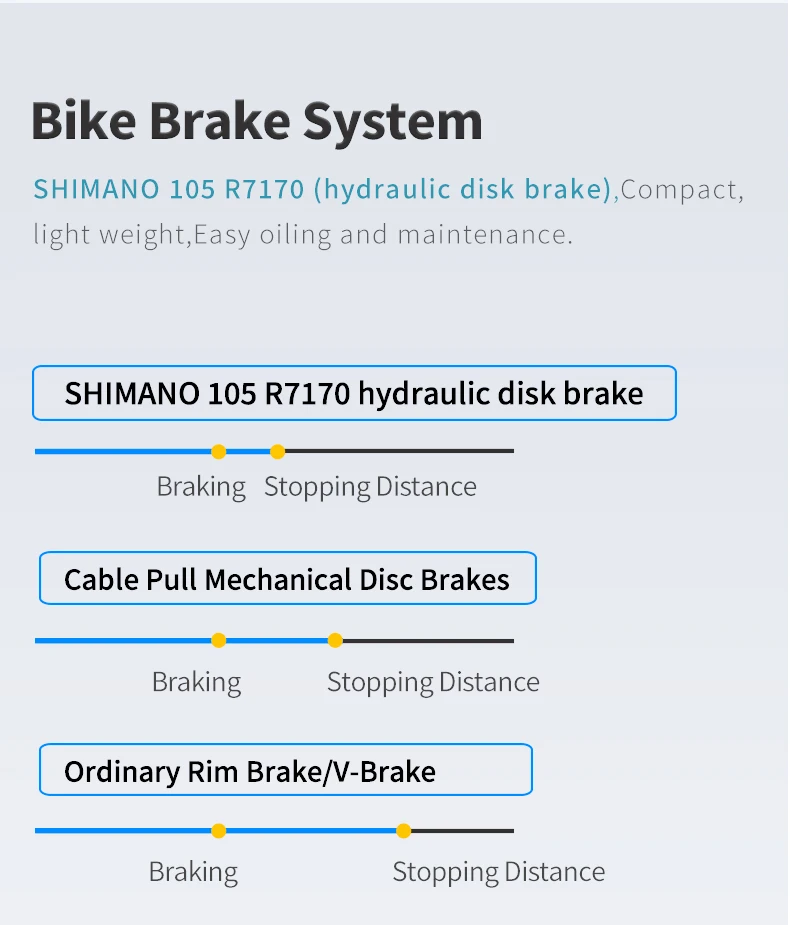Click the Braking label under the Cable Pull slider
790x925 pixels.
point(196,682)
